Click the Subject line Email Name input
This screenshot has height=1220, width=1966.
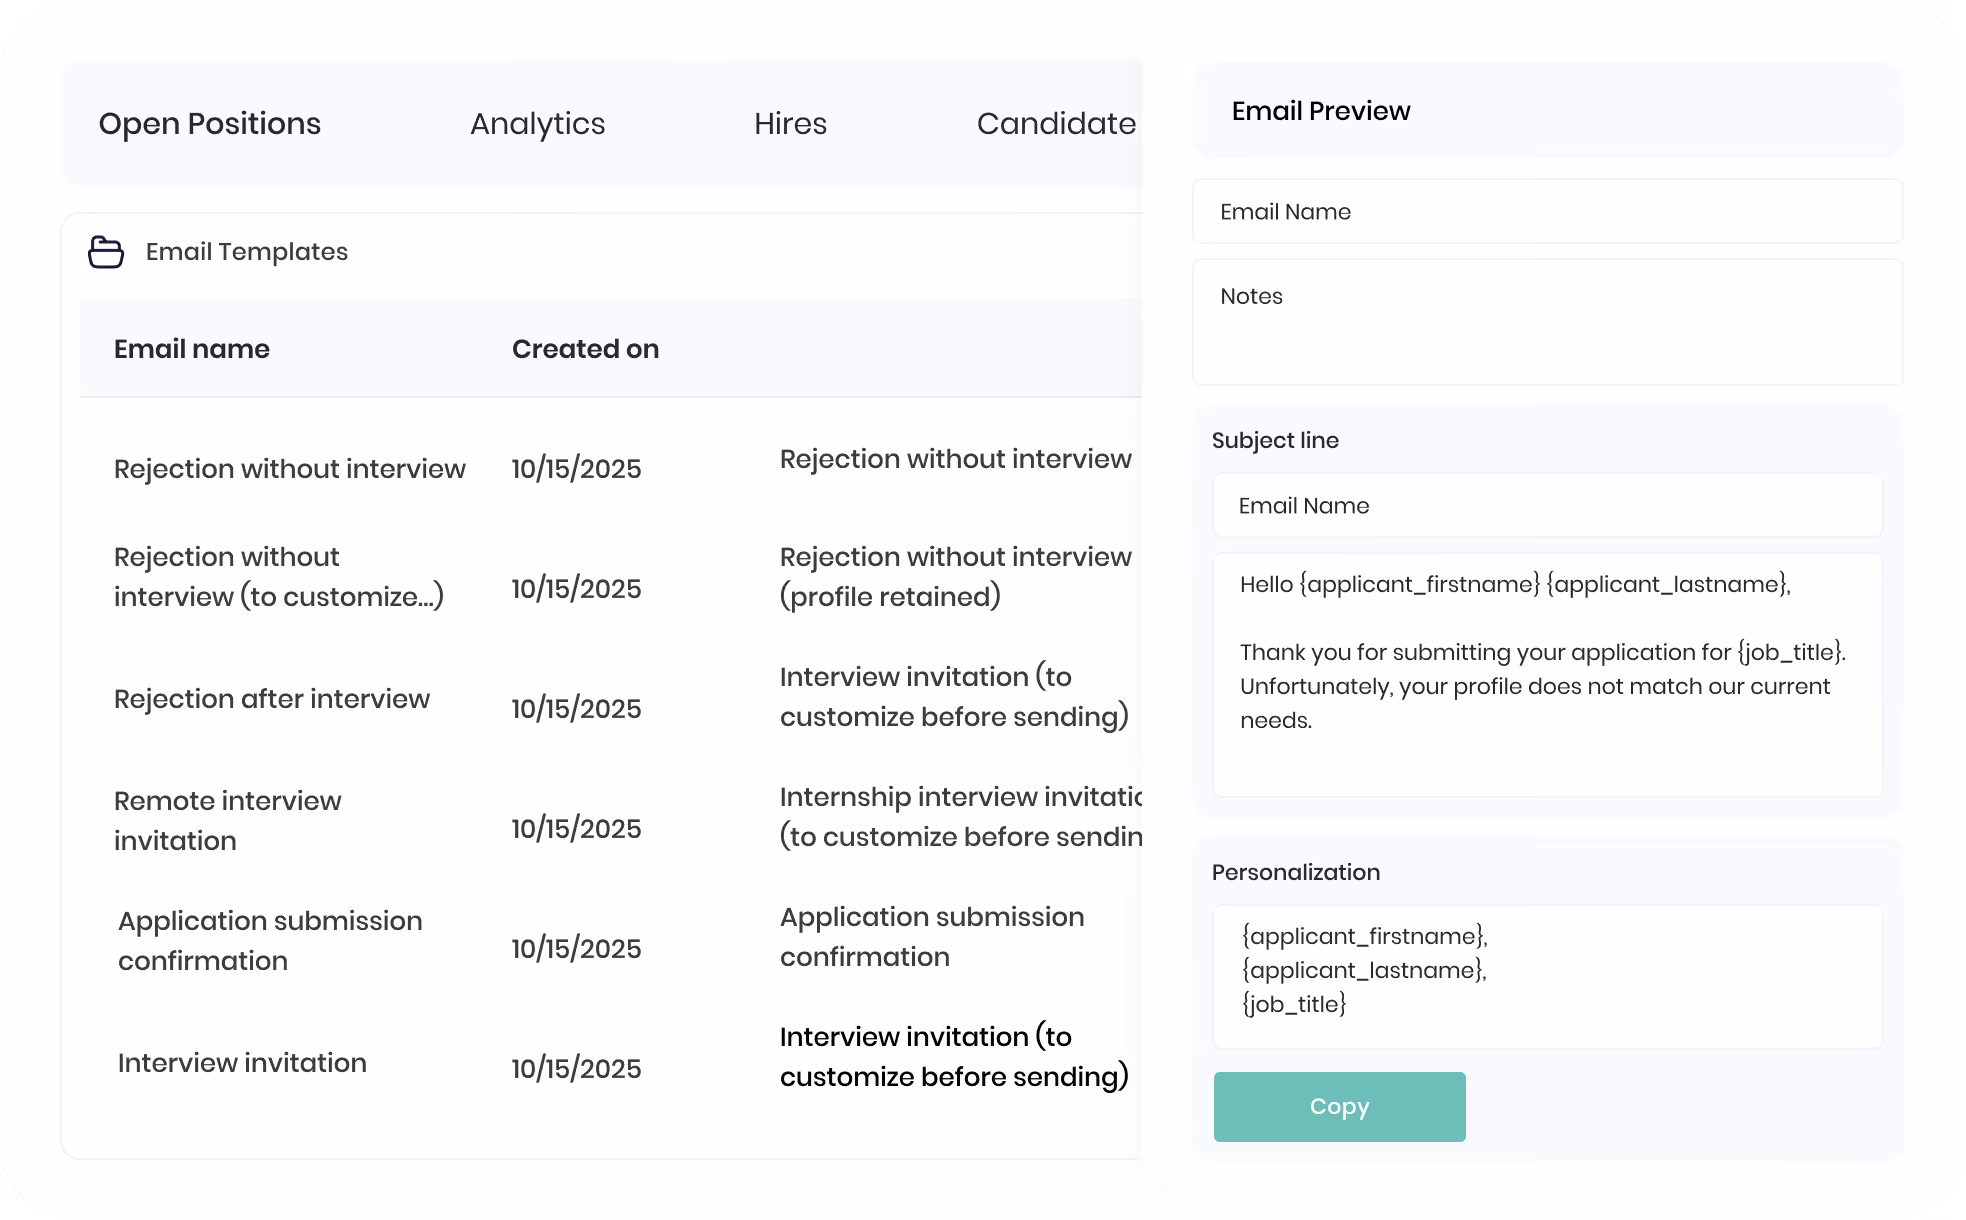coord(1547,506)
